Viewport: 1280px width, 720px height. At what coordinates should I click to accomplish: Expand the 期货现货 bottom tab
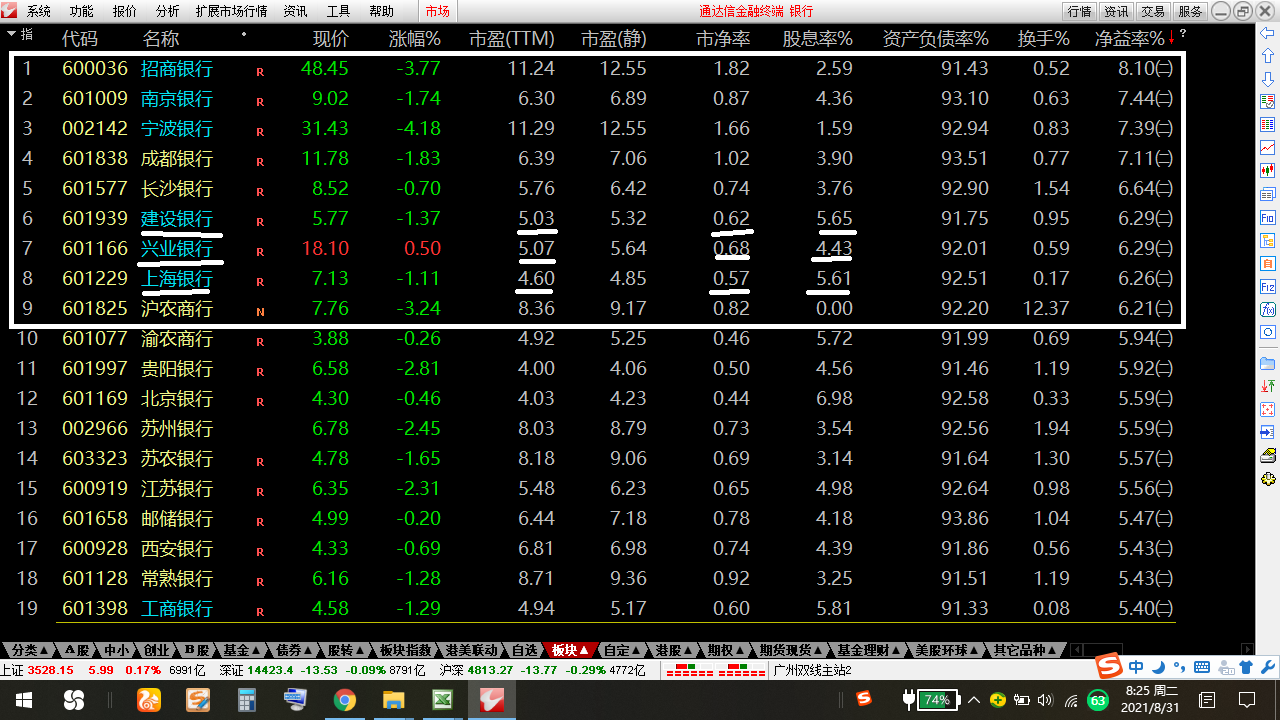click(x=790, y=650)
